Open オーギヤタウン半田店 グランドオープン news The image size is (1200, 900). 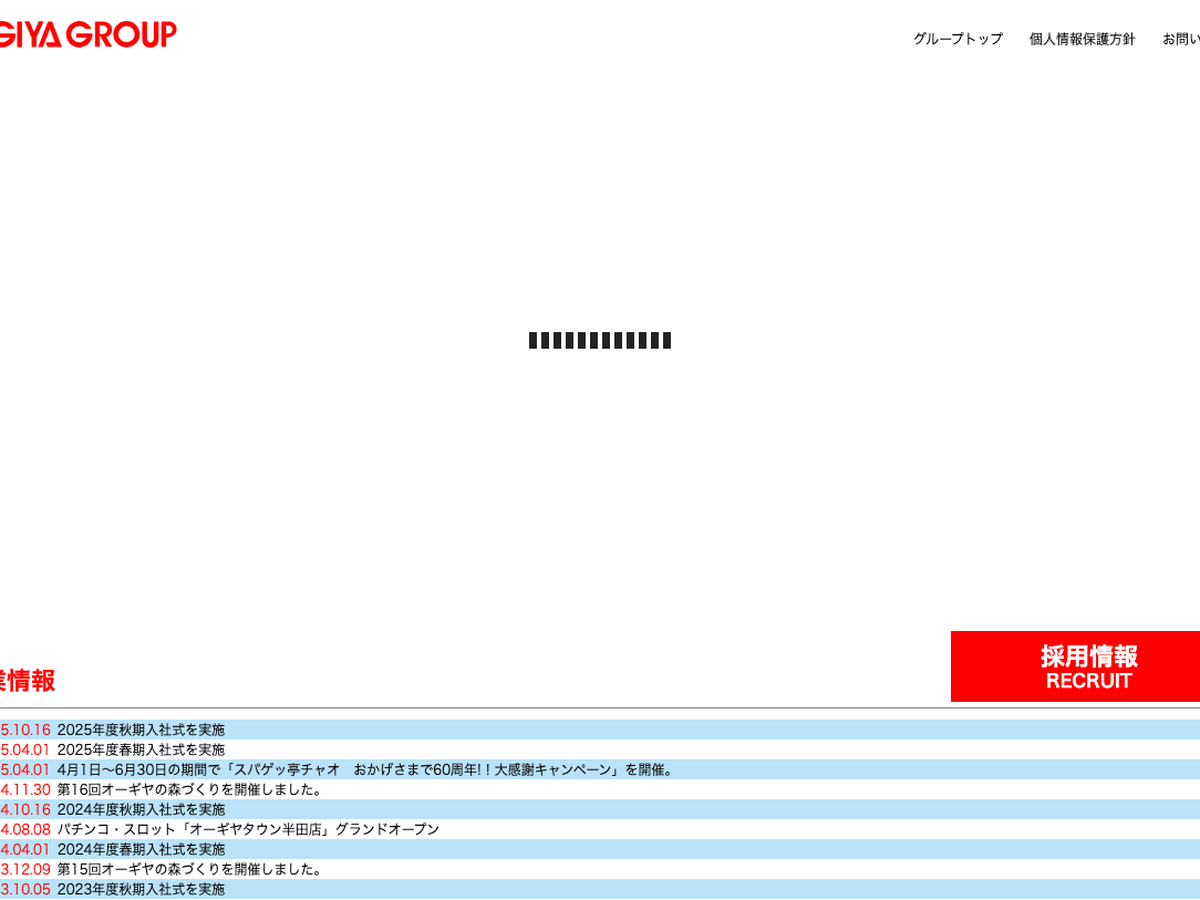point(248,830)
